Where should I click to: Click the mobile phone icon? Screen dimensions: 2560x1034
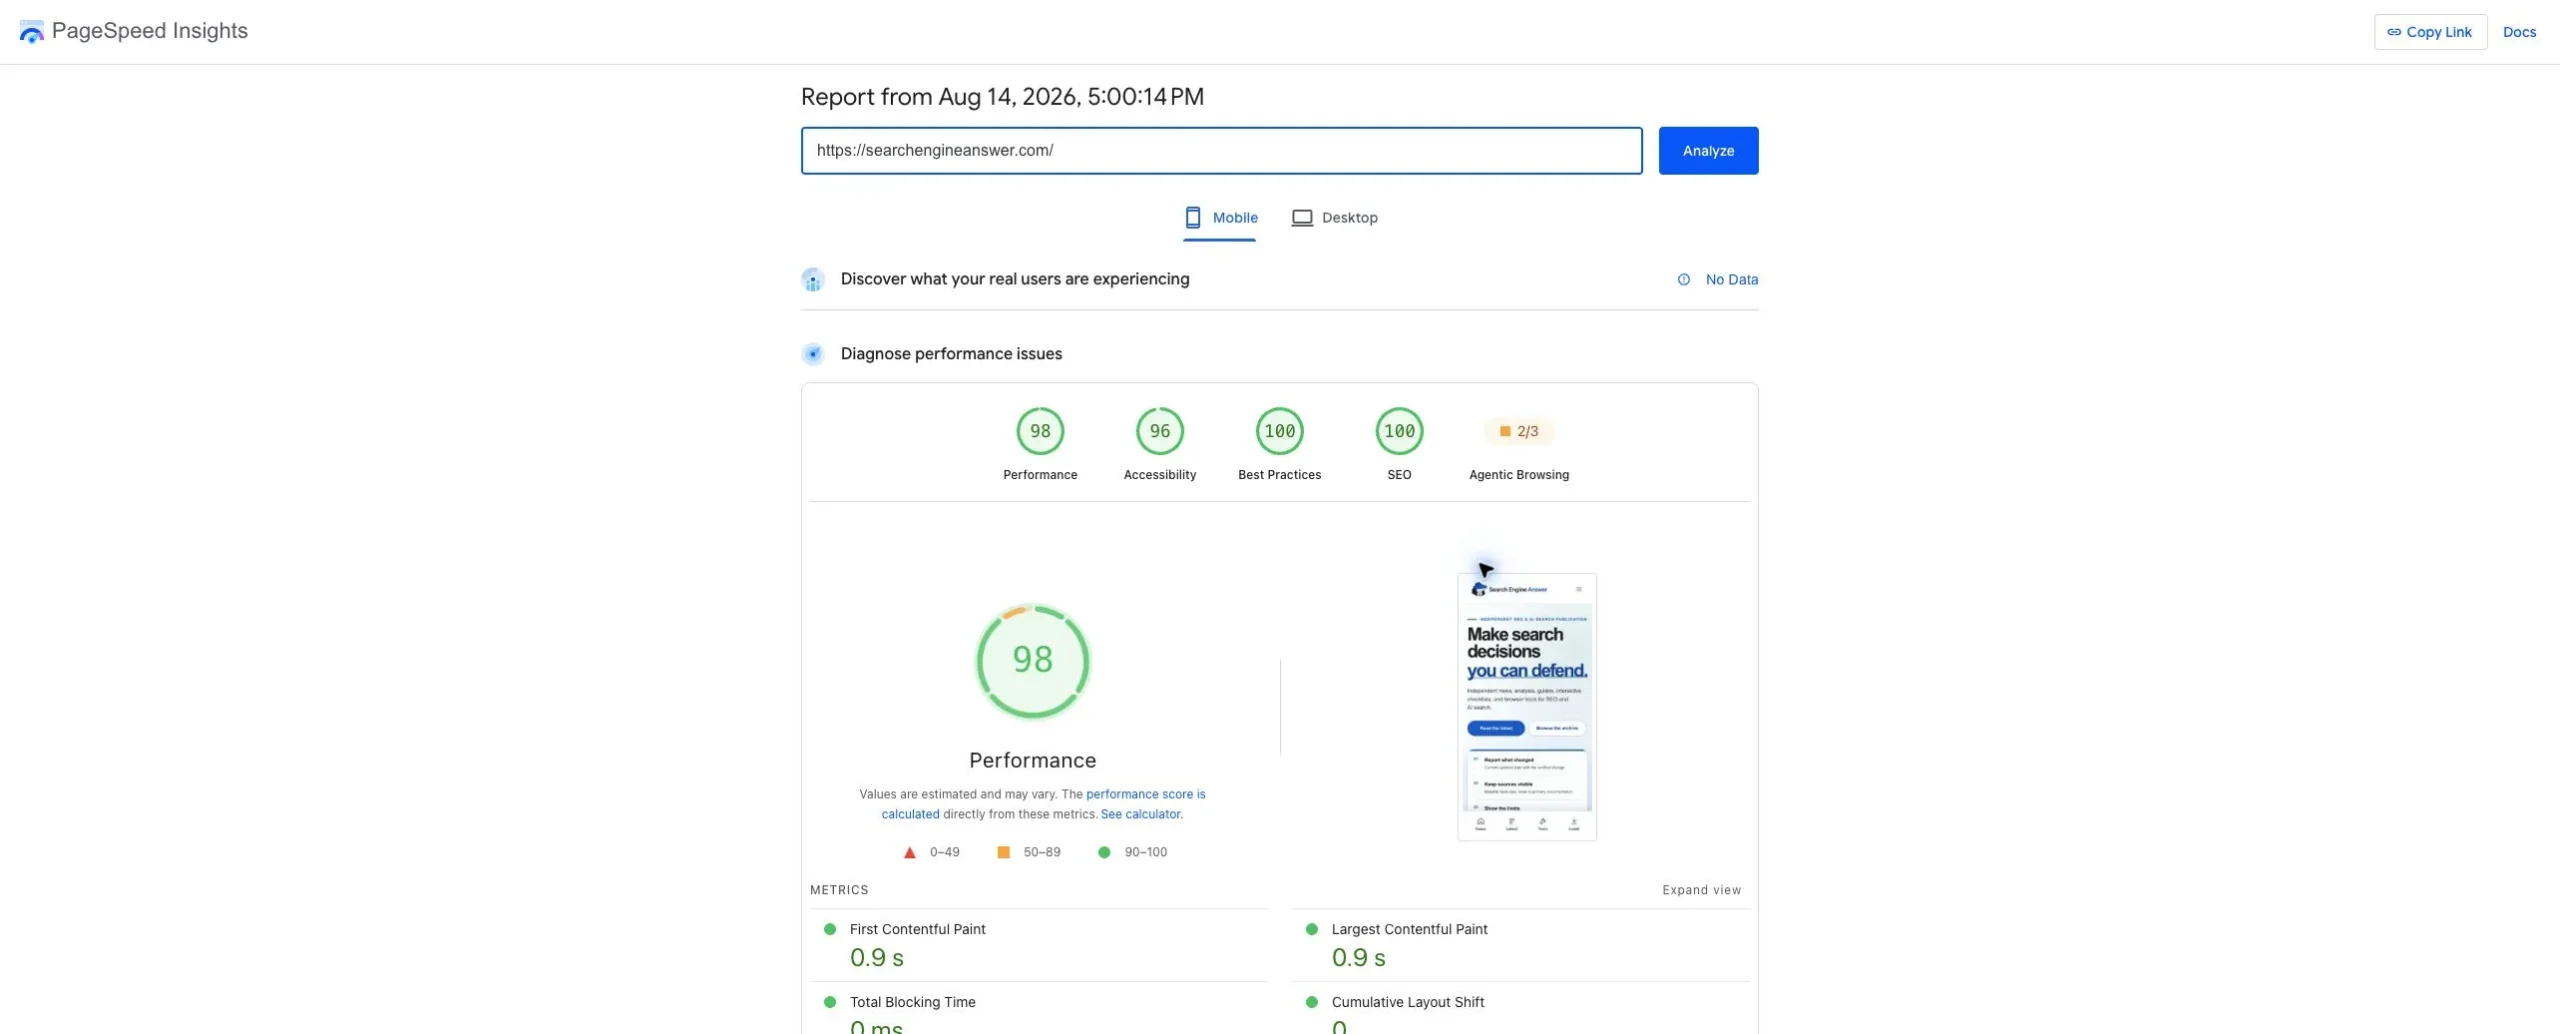click(1192, 218)
